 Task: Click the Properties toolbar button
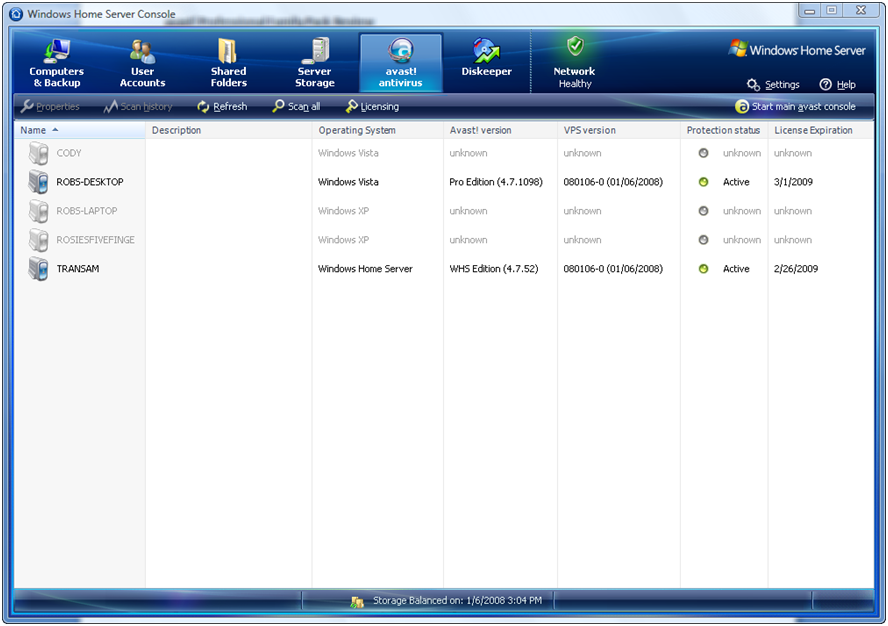point(50,107)
